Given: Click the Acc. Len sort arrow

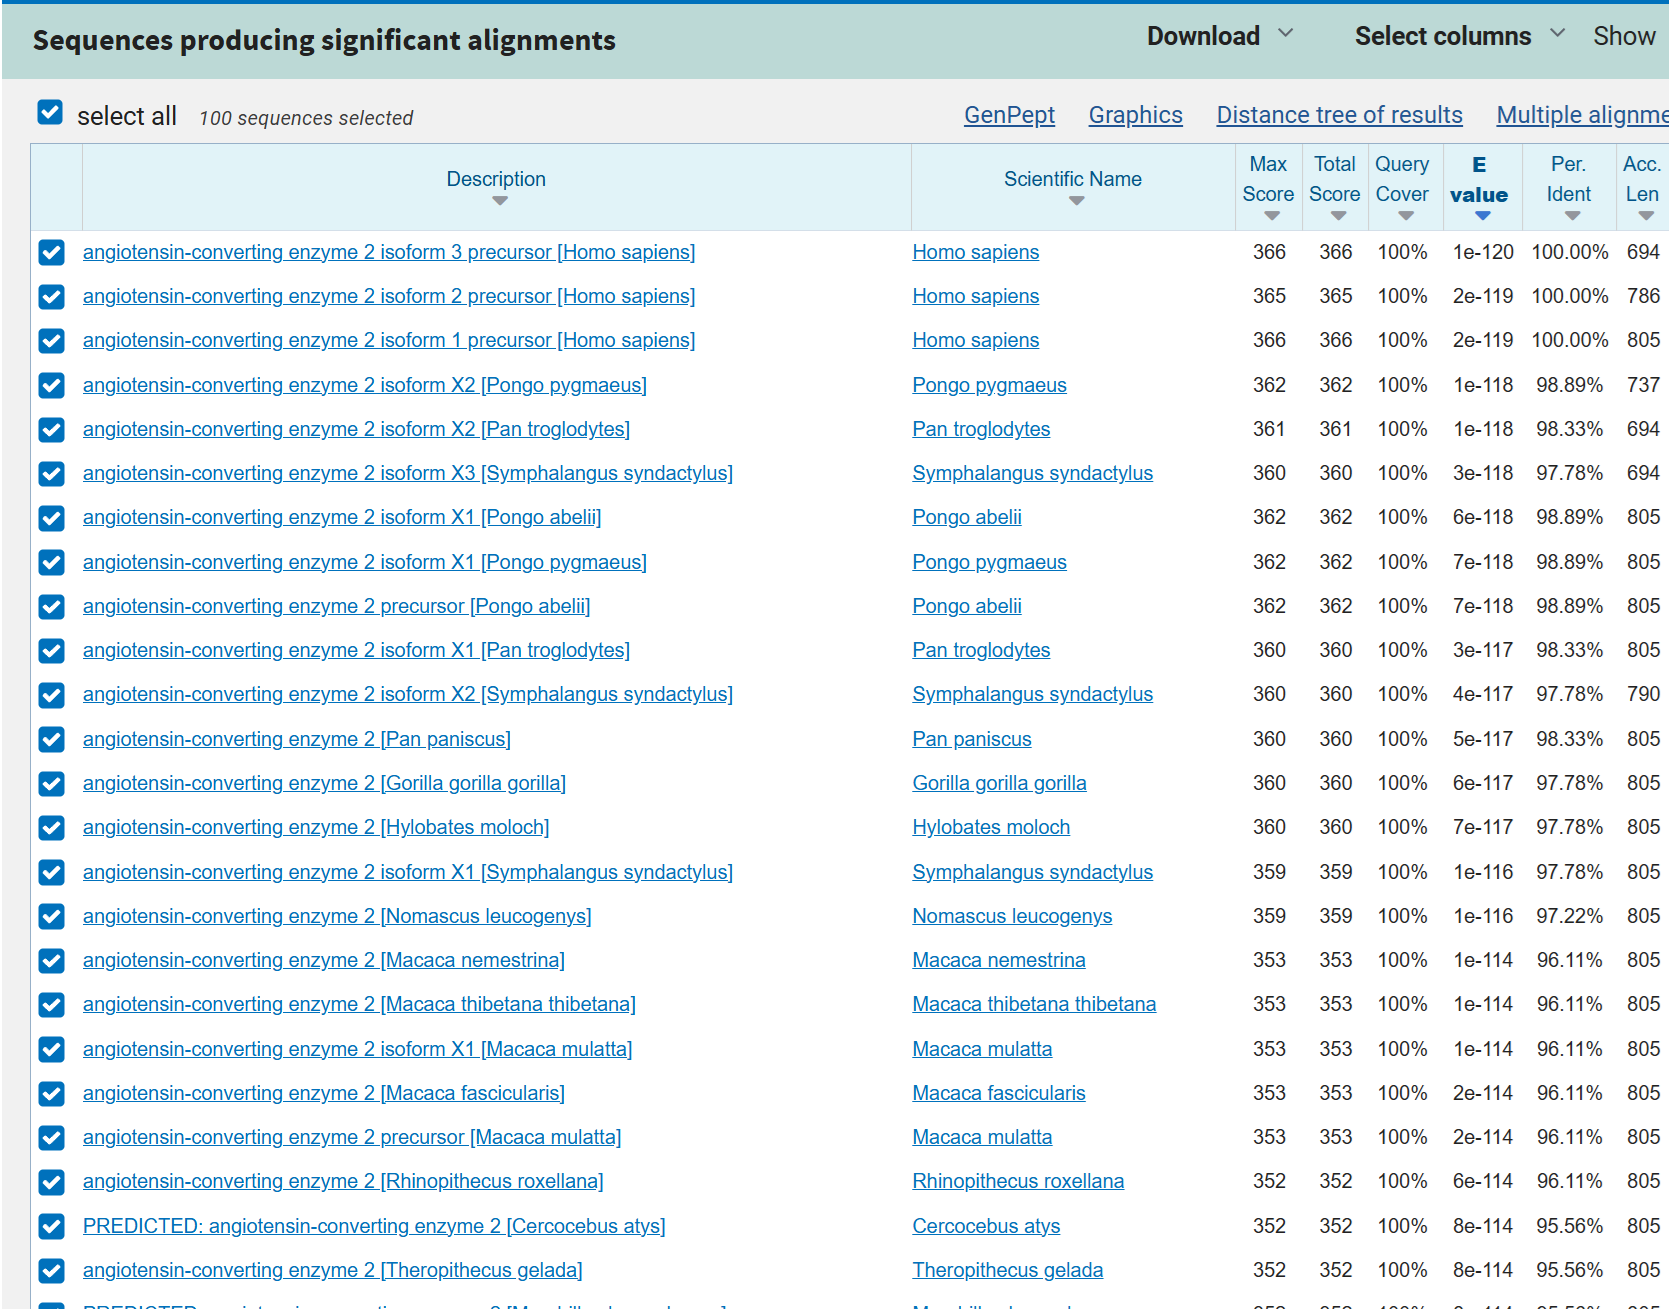Looking at the screenshot, I should point(1645,216).
